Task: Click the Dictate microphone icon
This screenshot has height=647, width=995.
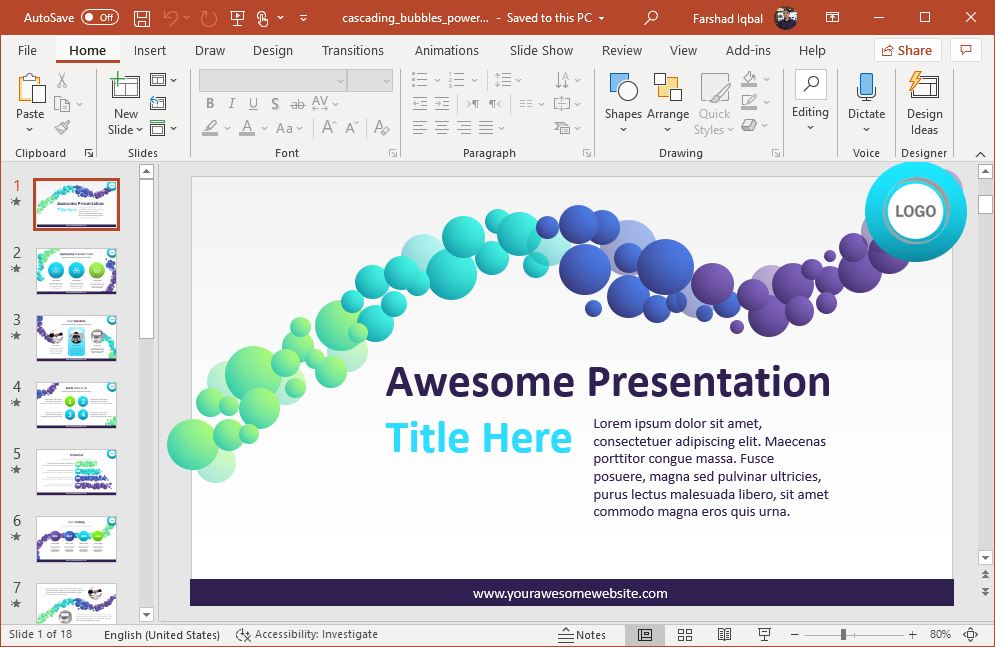Action: [x=866, y=88]
